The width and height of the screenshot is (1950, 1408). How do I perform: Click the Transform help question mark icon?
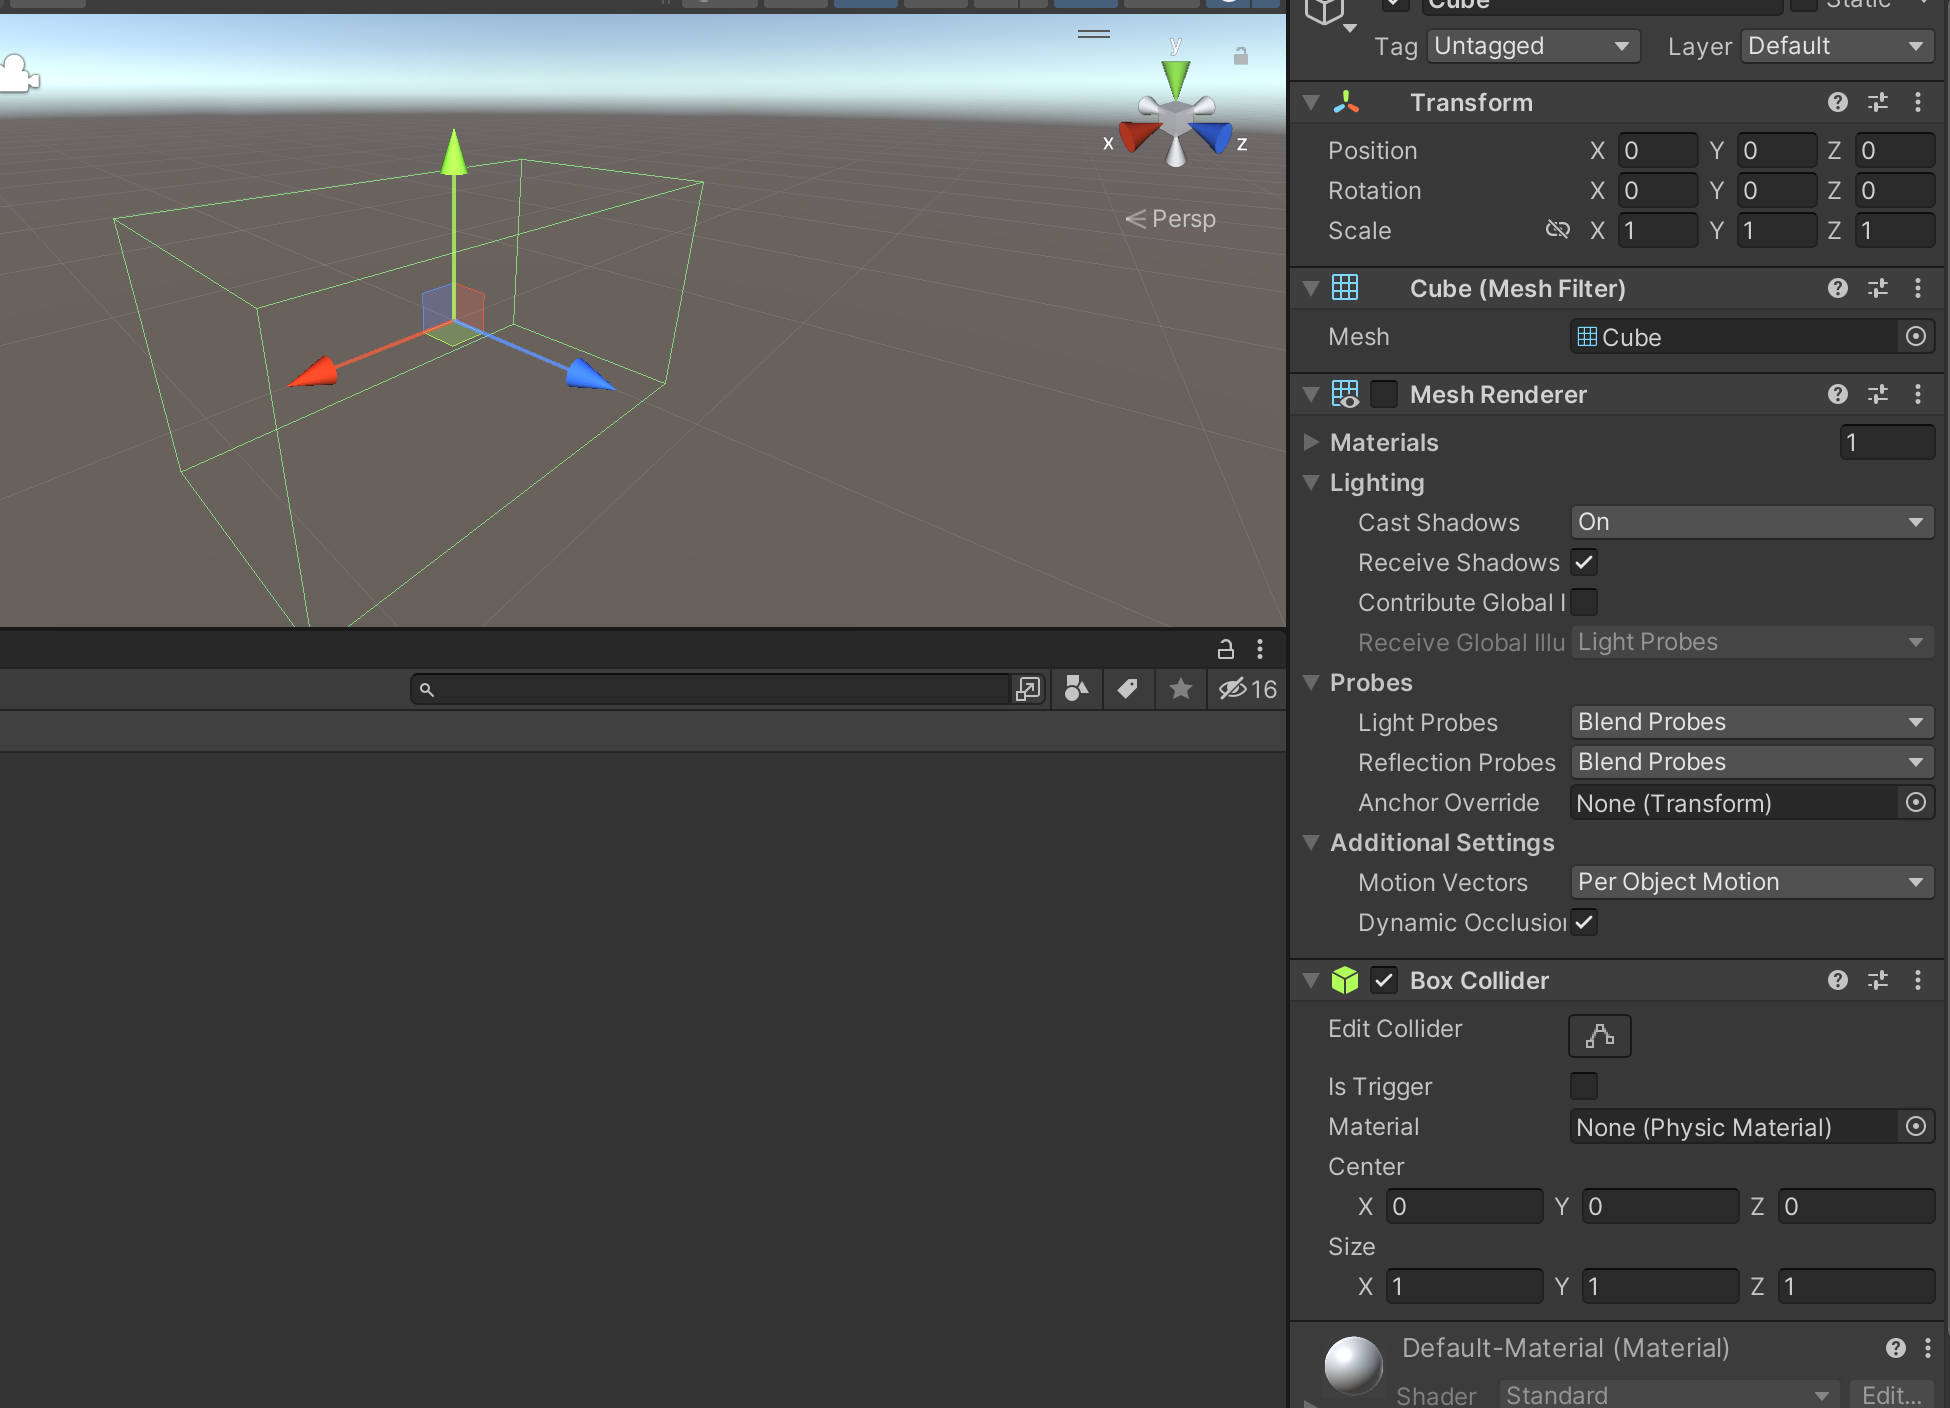pos(1838,102)
